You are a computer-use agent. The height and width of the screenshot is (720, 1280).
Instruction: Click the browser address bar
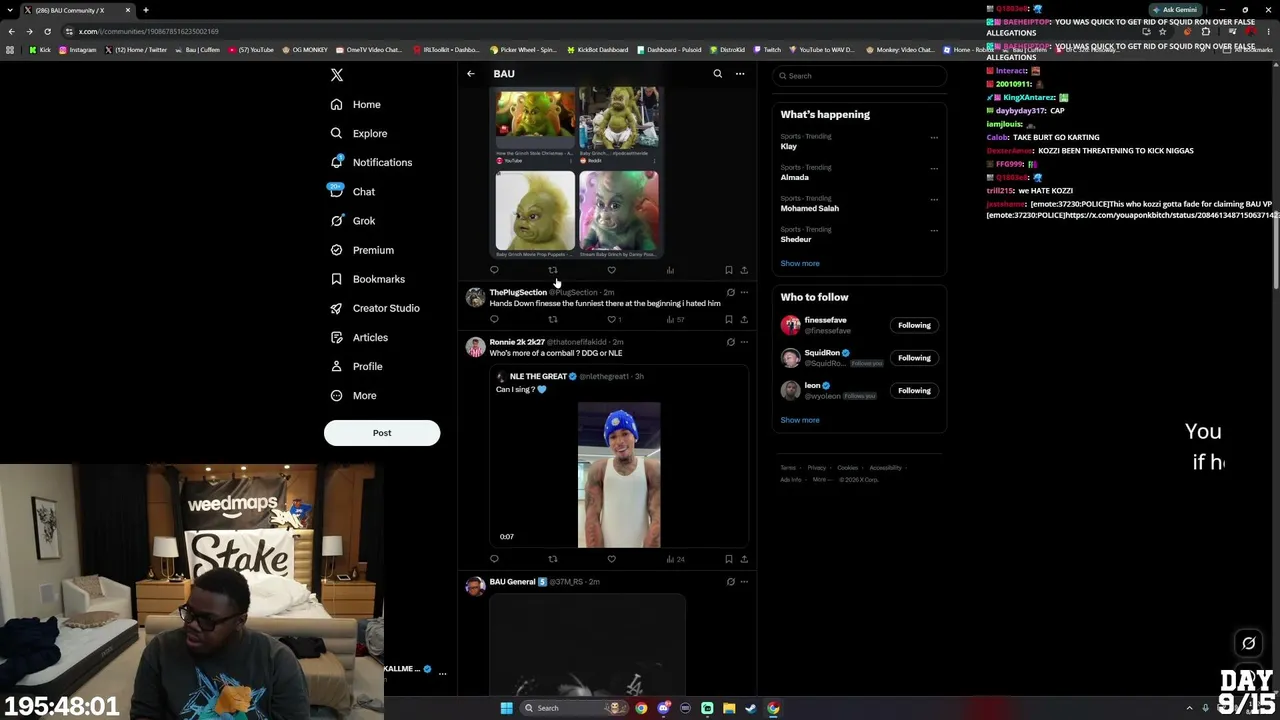tap(600, 31)
